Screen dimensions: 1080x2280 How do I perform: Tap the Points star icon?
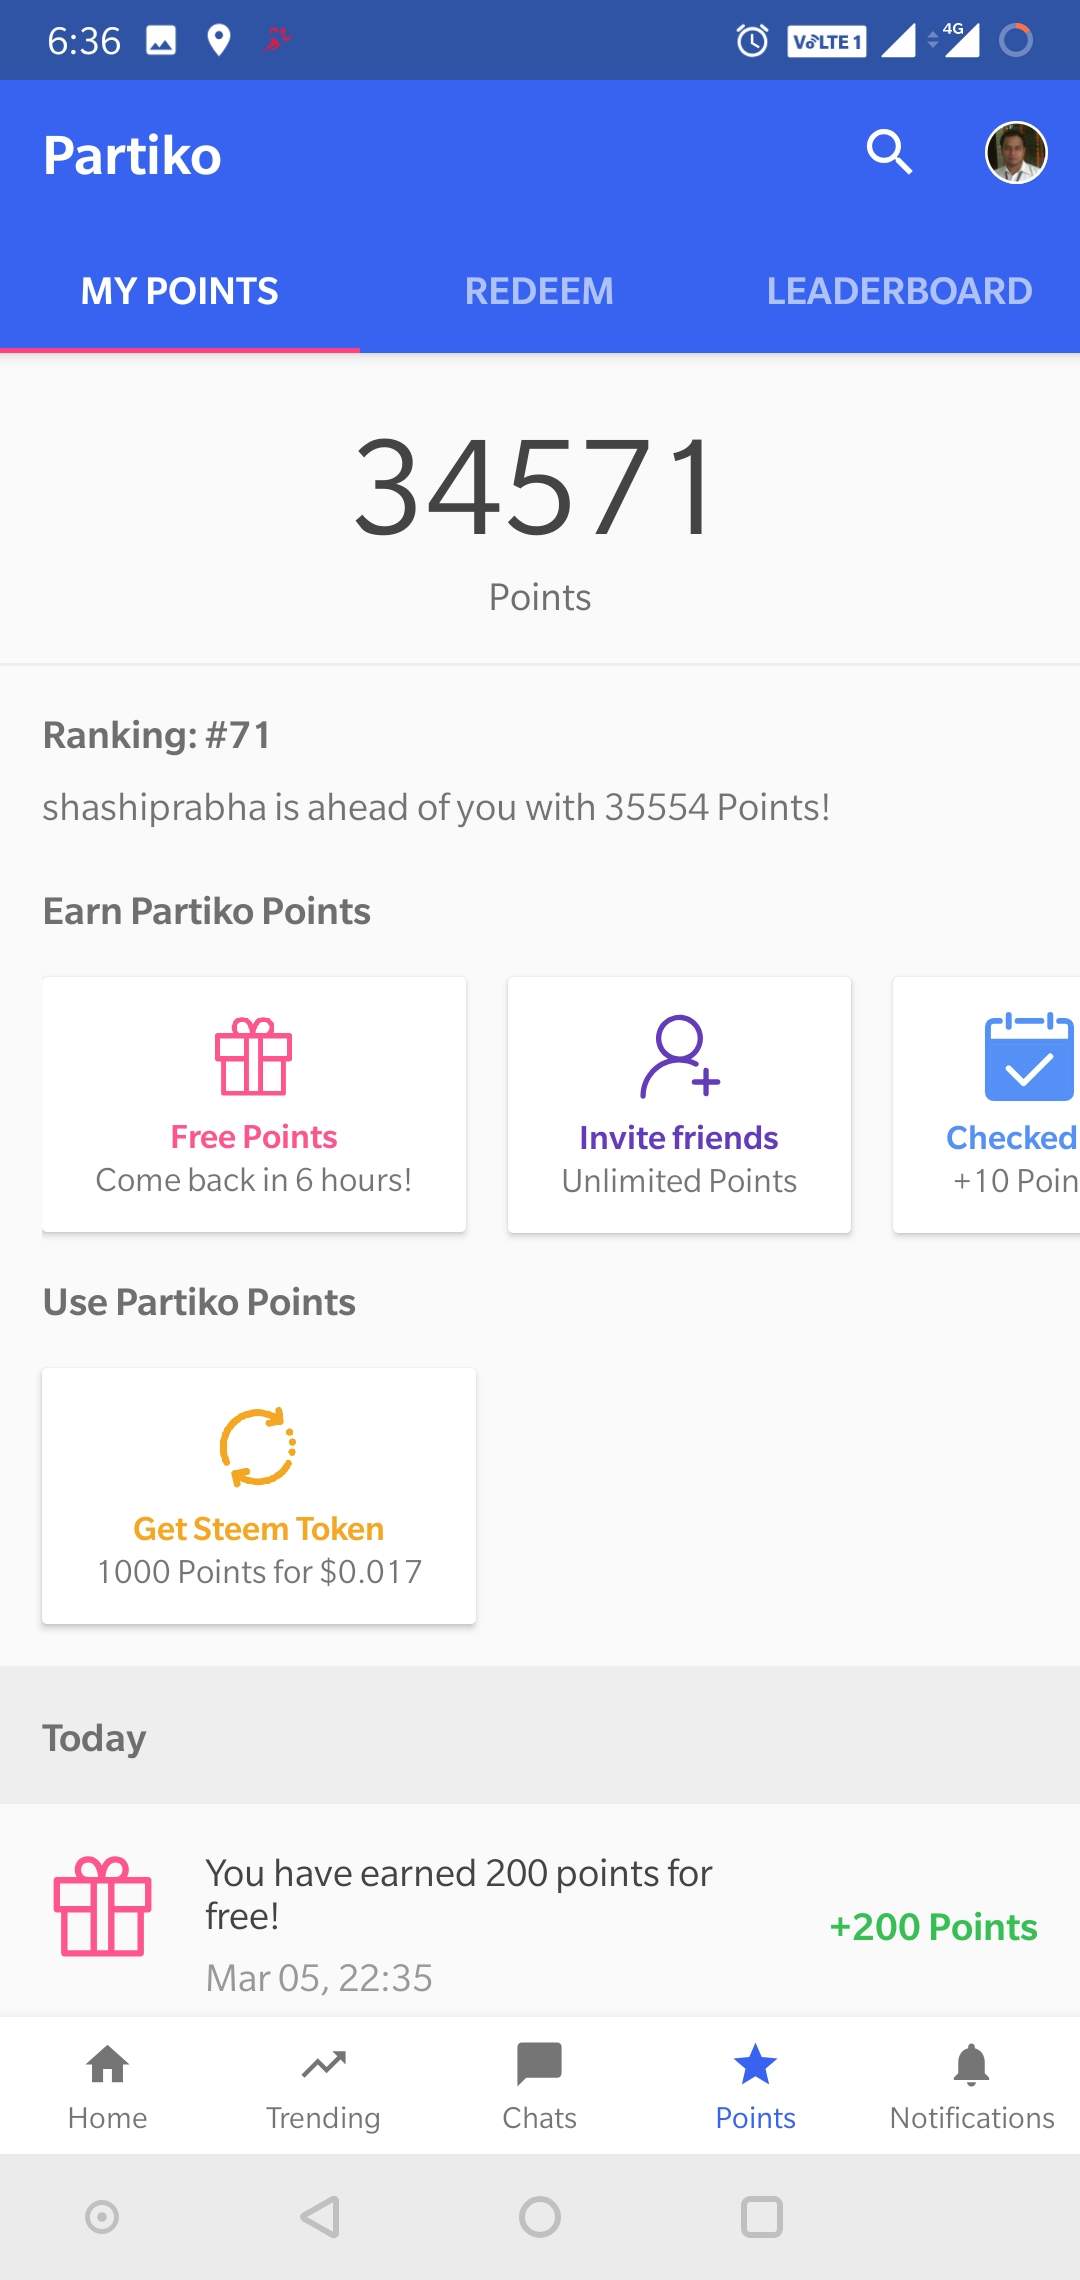755,2066
